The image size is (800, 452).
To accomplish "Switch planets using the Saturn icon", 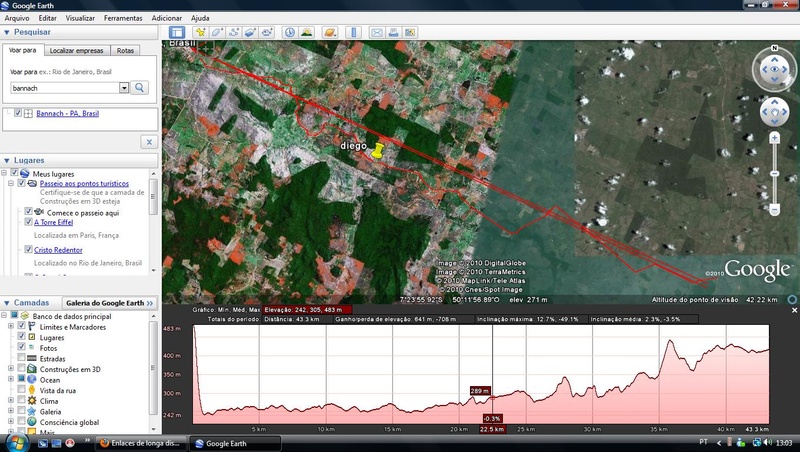I will coord(330,33).
